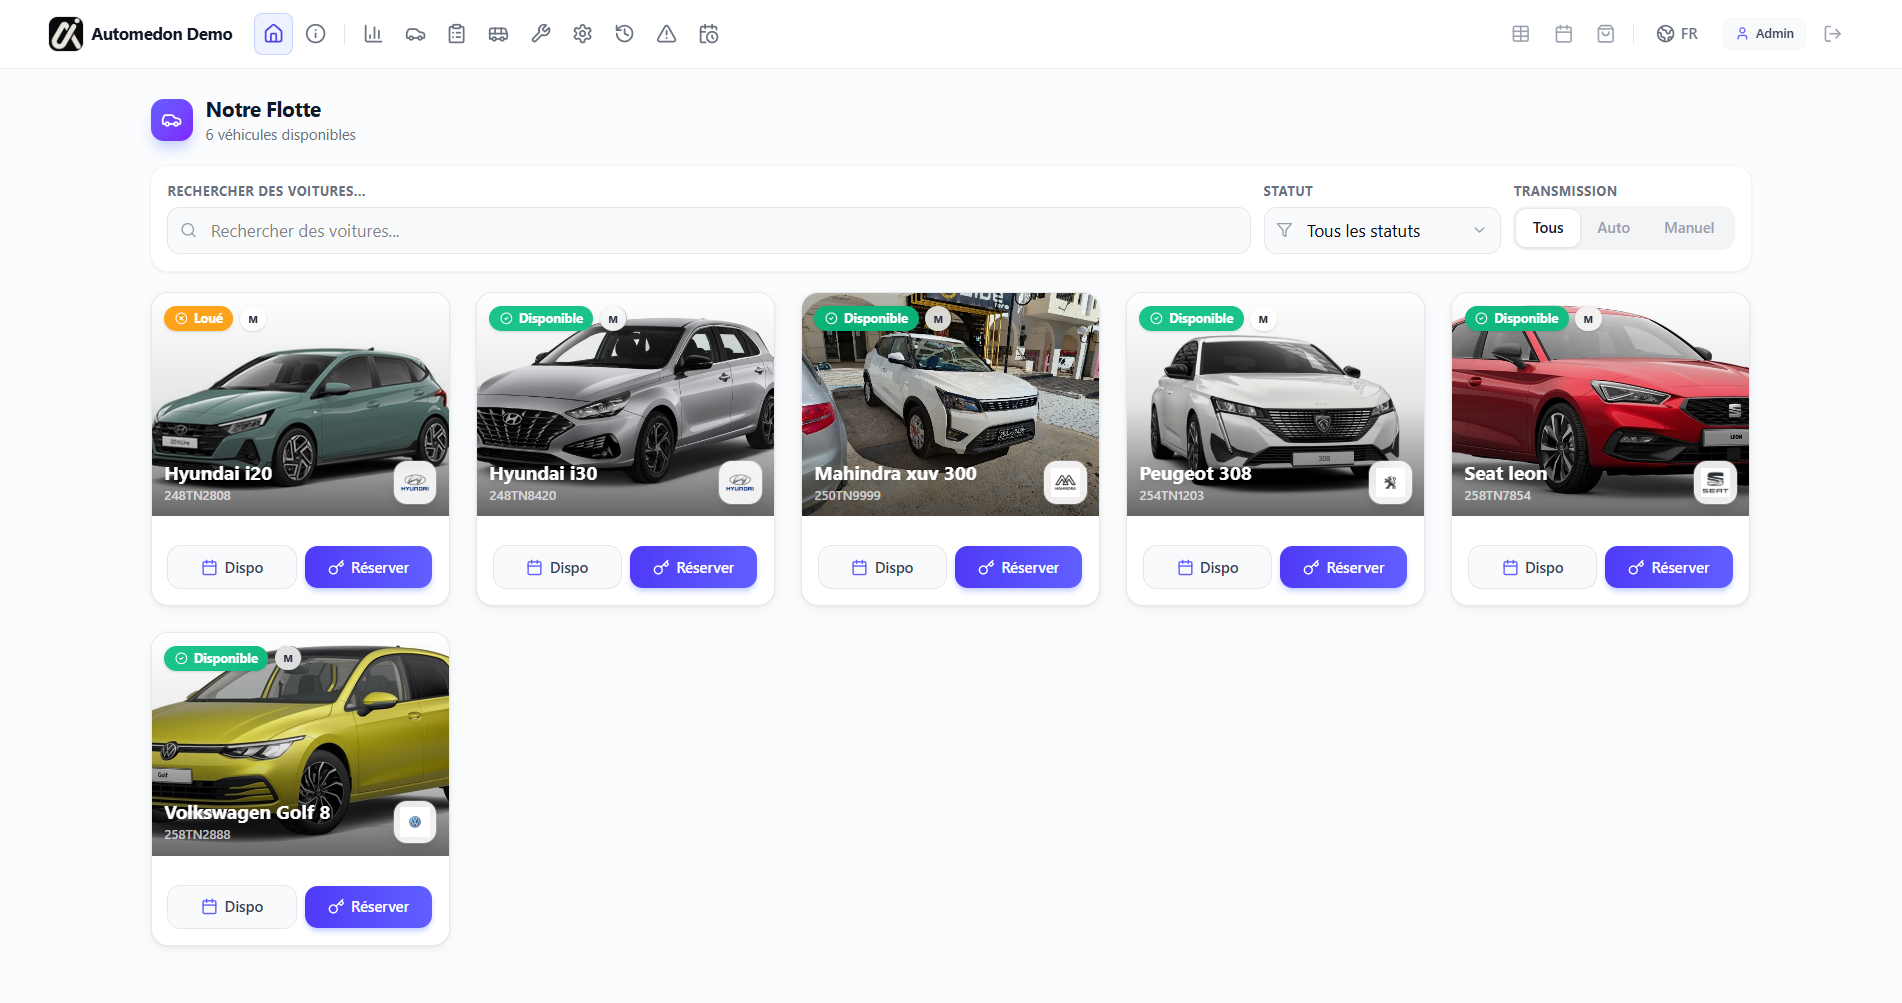The height and width of the screenshot is (1003, 1902).
Task: Open the calendar-with-clock schedule icon
Action: point(709,33)
